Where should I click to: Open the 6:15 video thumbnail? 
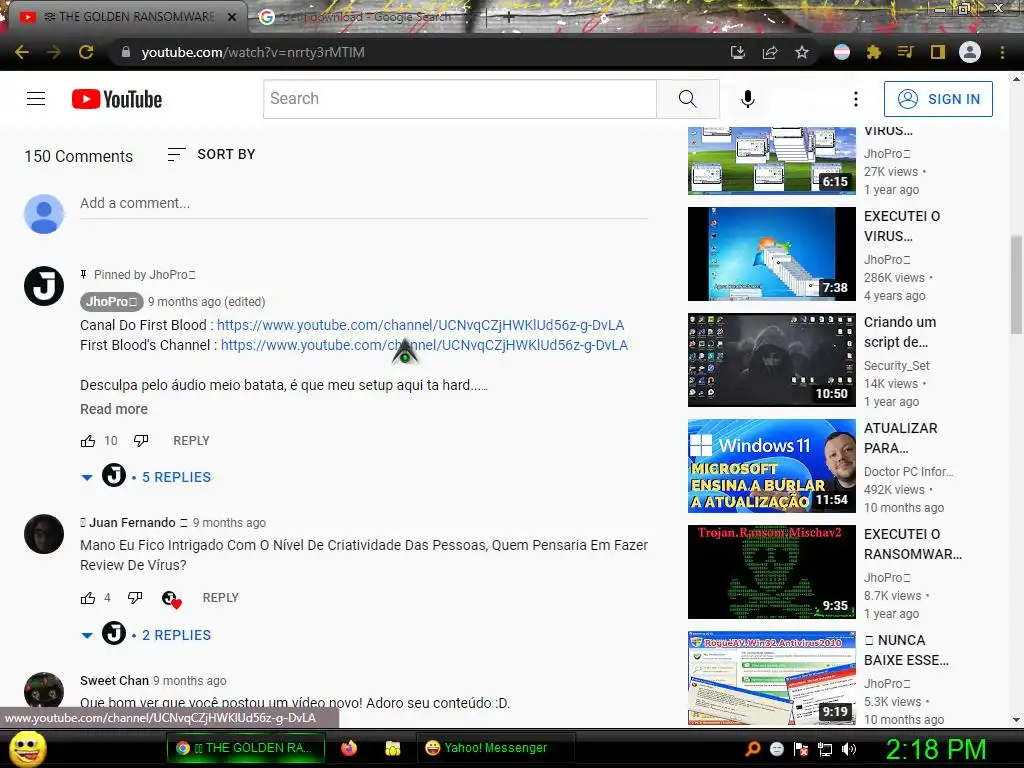click(x=771, y=161)
